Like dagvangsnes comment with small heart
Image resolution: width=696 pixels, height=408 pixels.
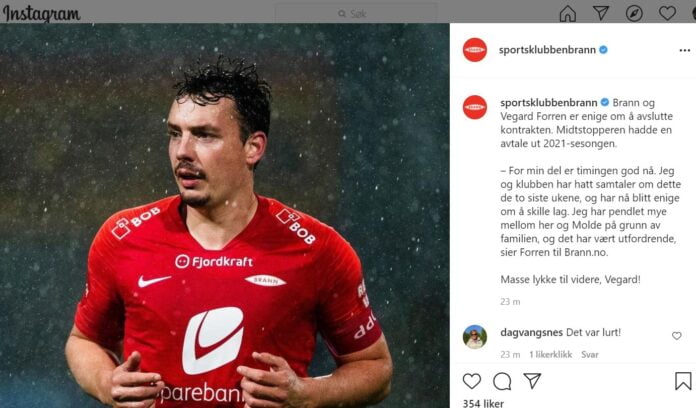pyautogui.click(x=676, y=336)
